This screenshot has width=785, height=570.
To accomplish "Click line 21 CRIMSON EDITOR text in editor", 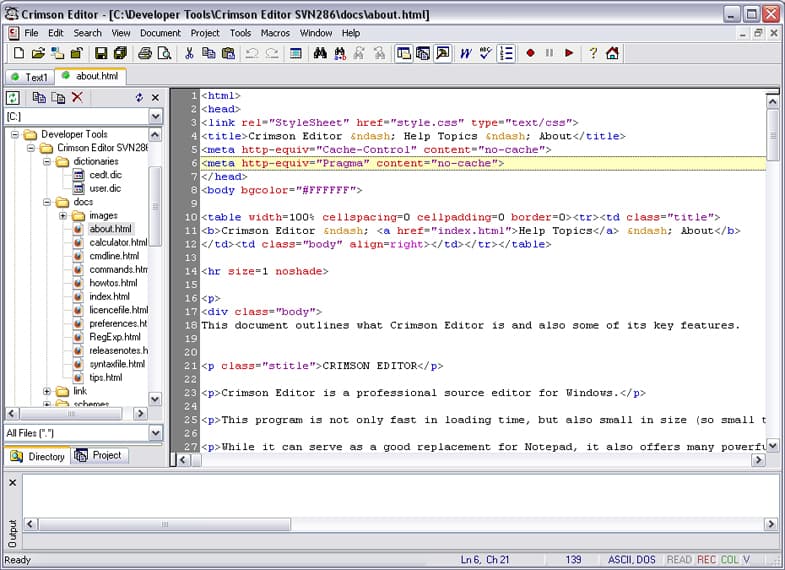I will coord(369,366).
